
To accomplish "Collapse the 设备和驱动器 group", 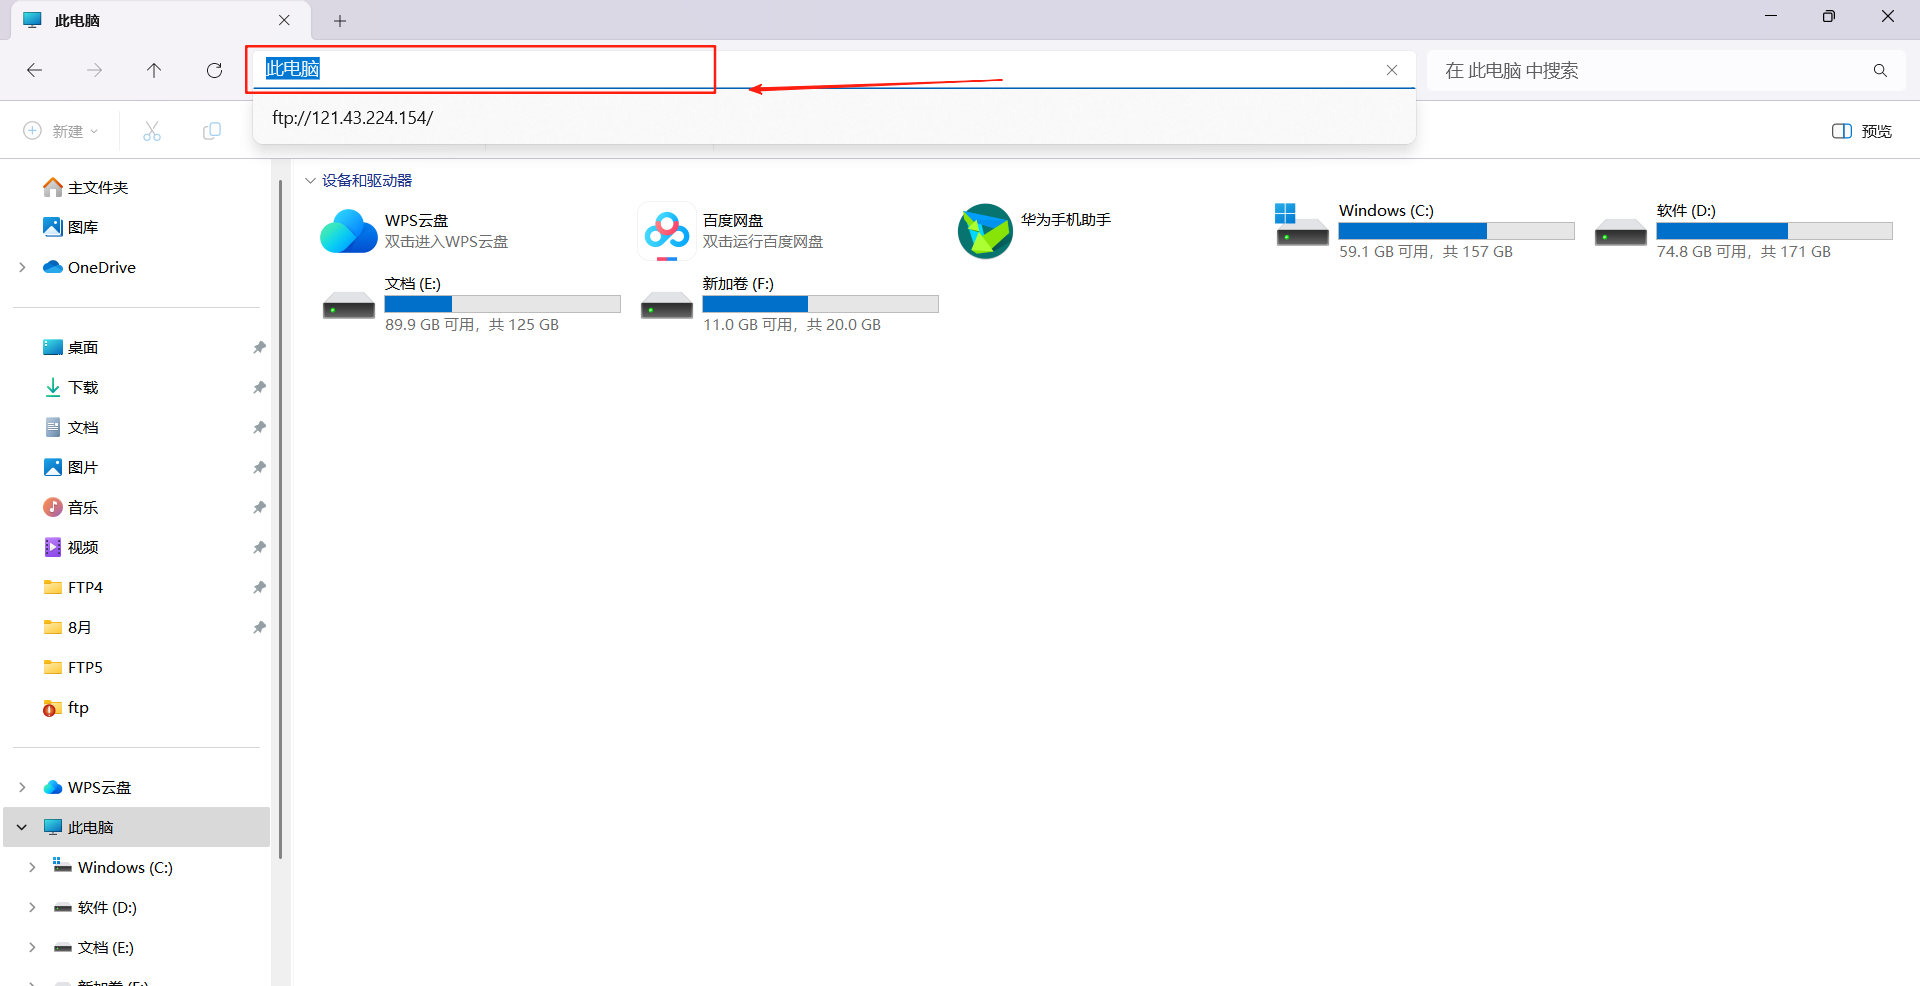I will [310, 181].
